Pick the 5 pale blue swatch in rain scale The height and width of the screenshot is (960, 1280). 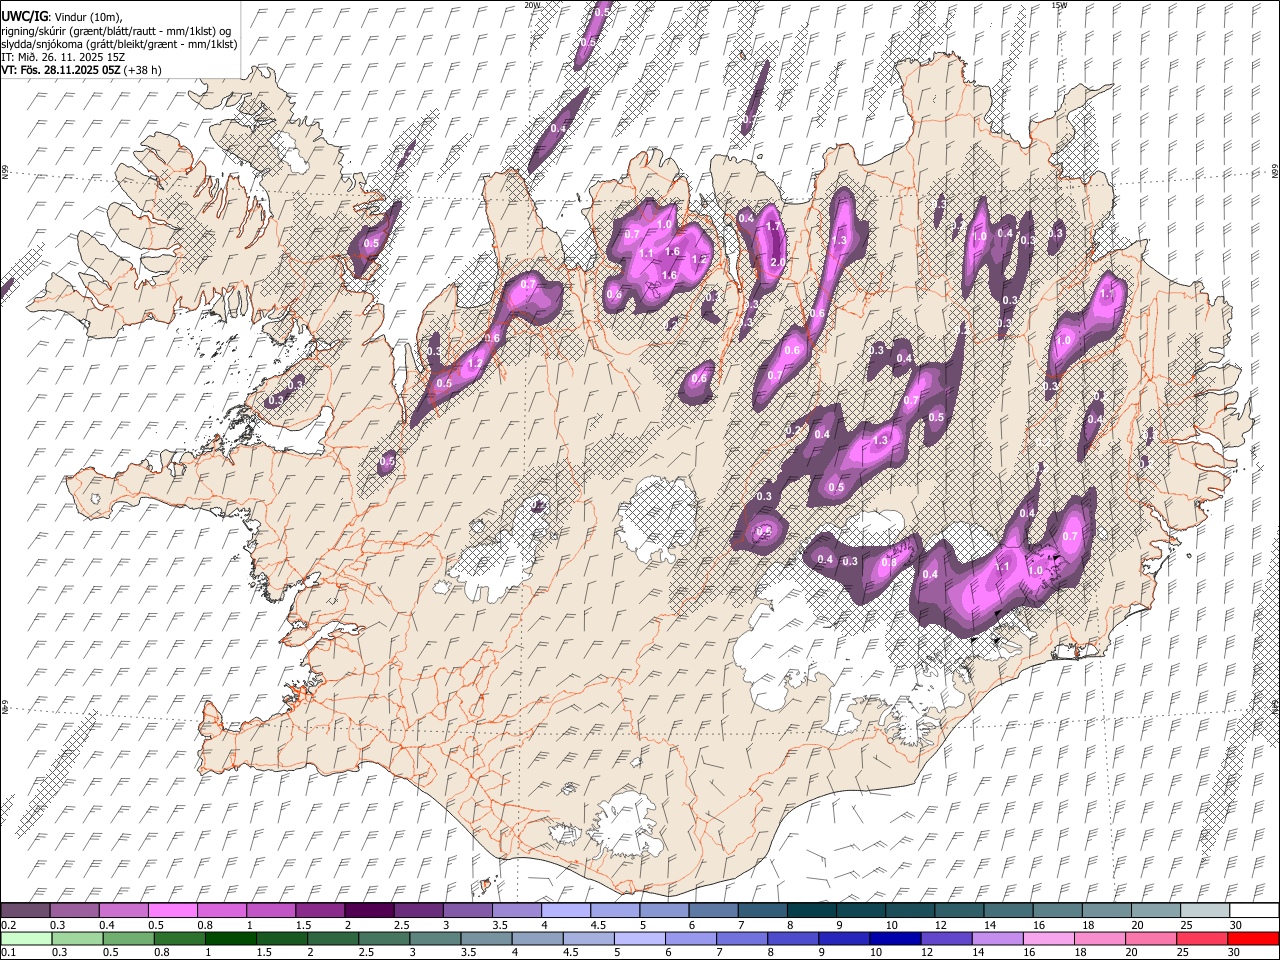(x=640, y=939)
